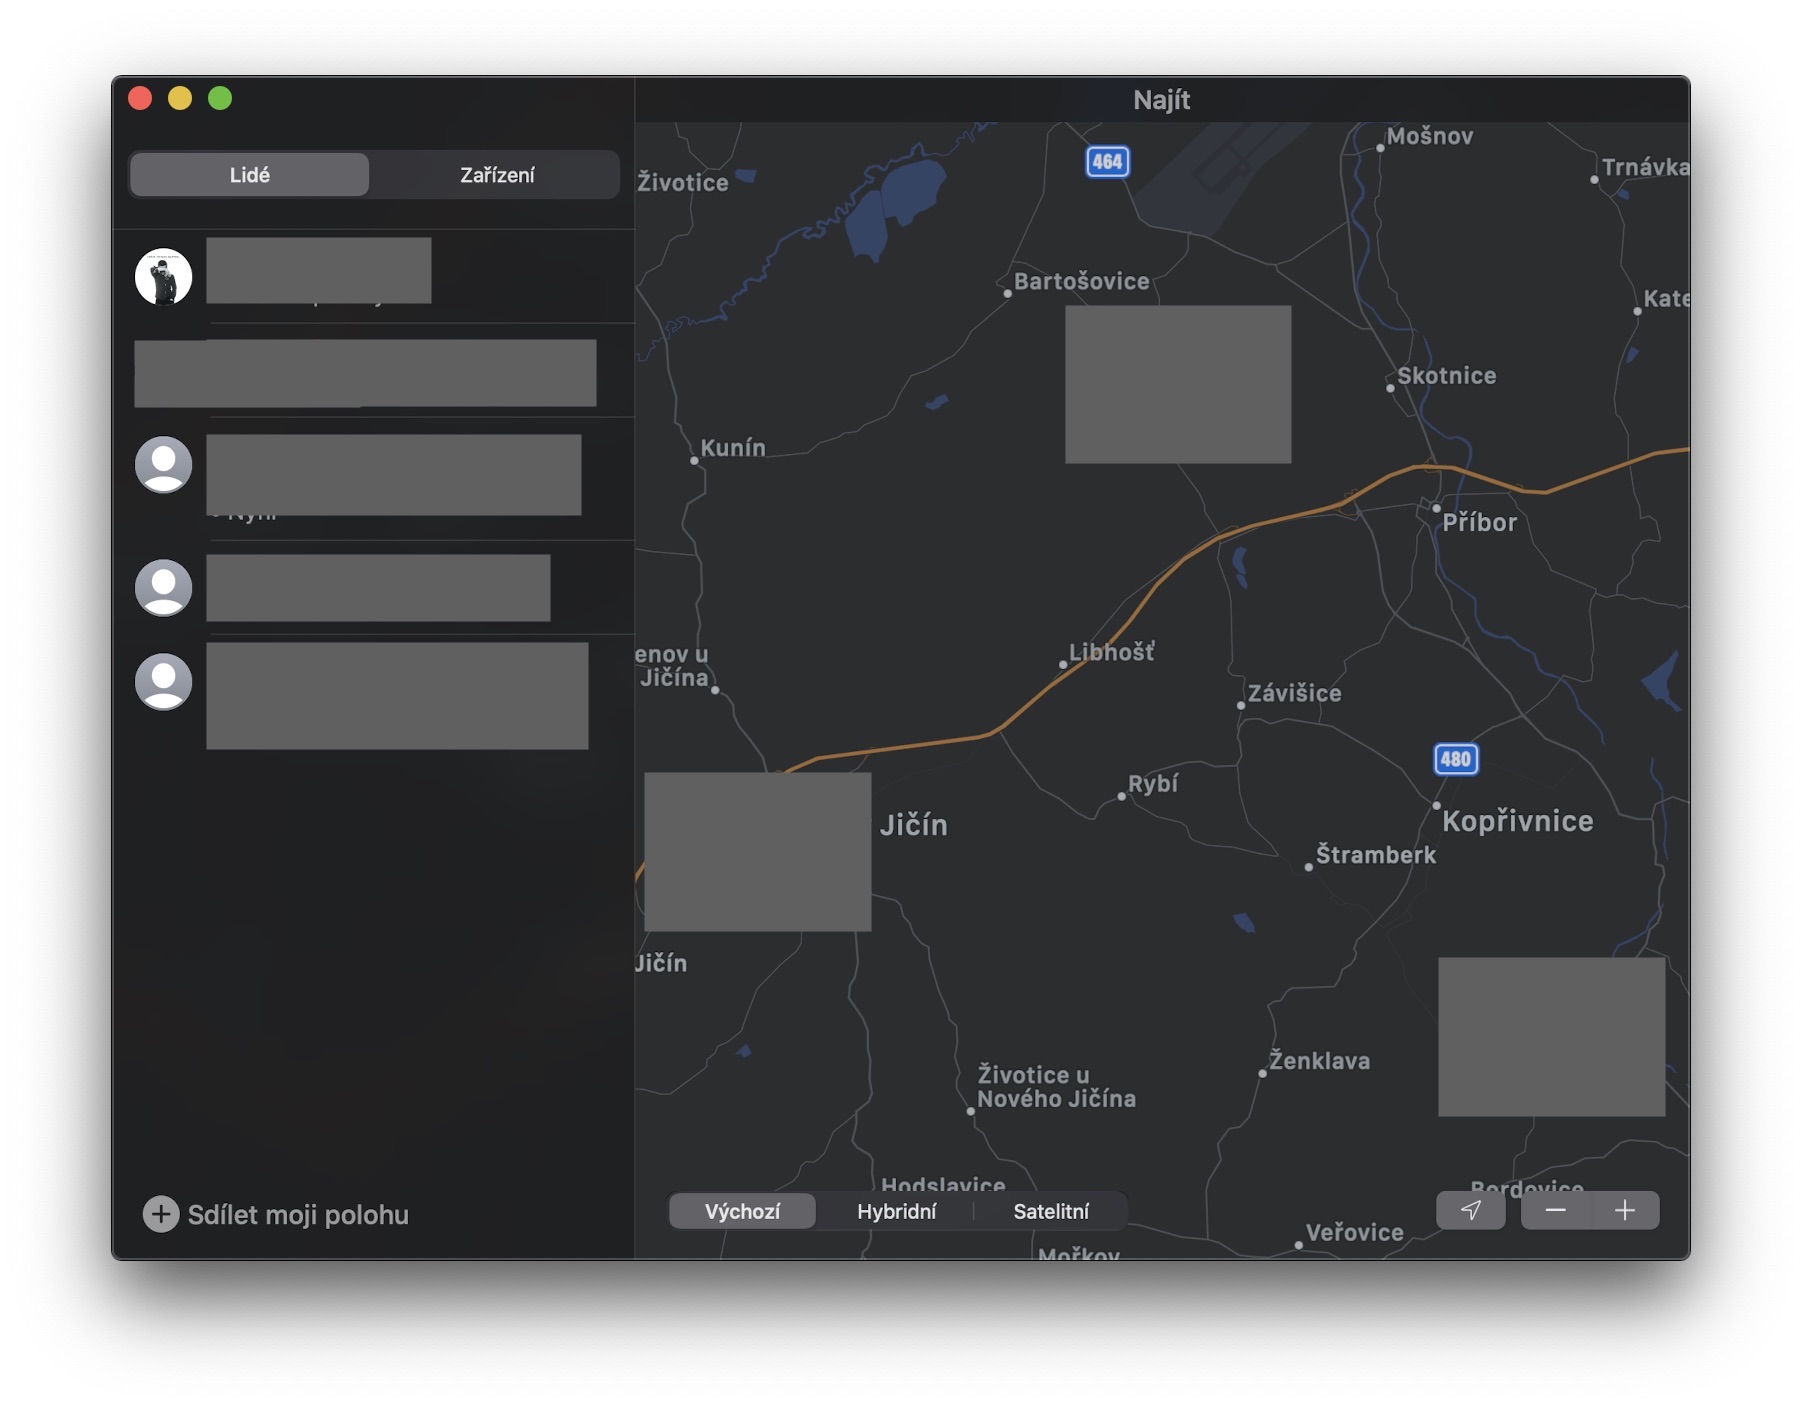
Task: Click the Veřovice label on map
Action: 1354,1233
